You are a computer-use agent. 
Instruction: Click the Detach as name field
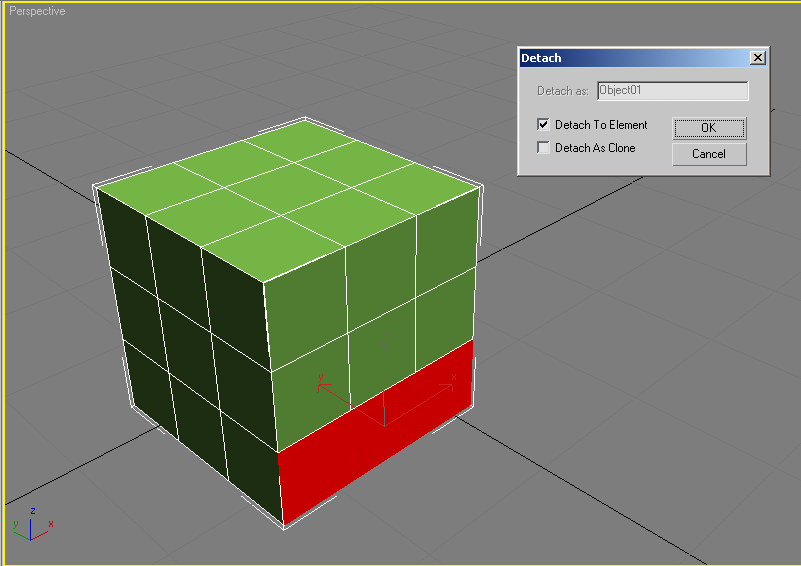point(673,90)
